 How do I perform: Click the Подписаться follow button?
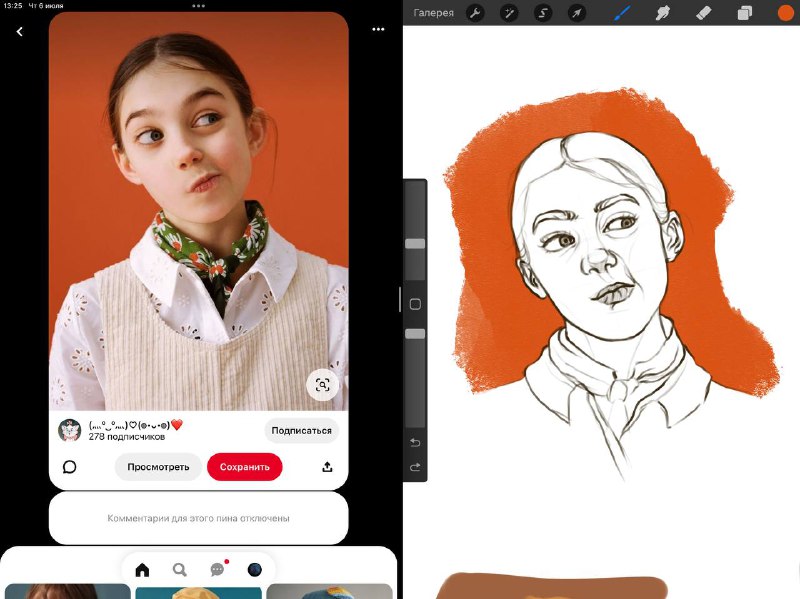tap(301, 431)
